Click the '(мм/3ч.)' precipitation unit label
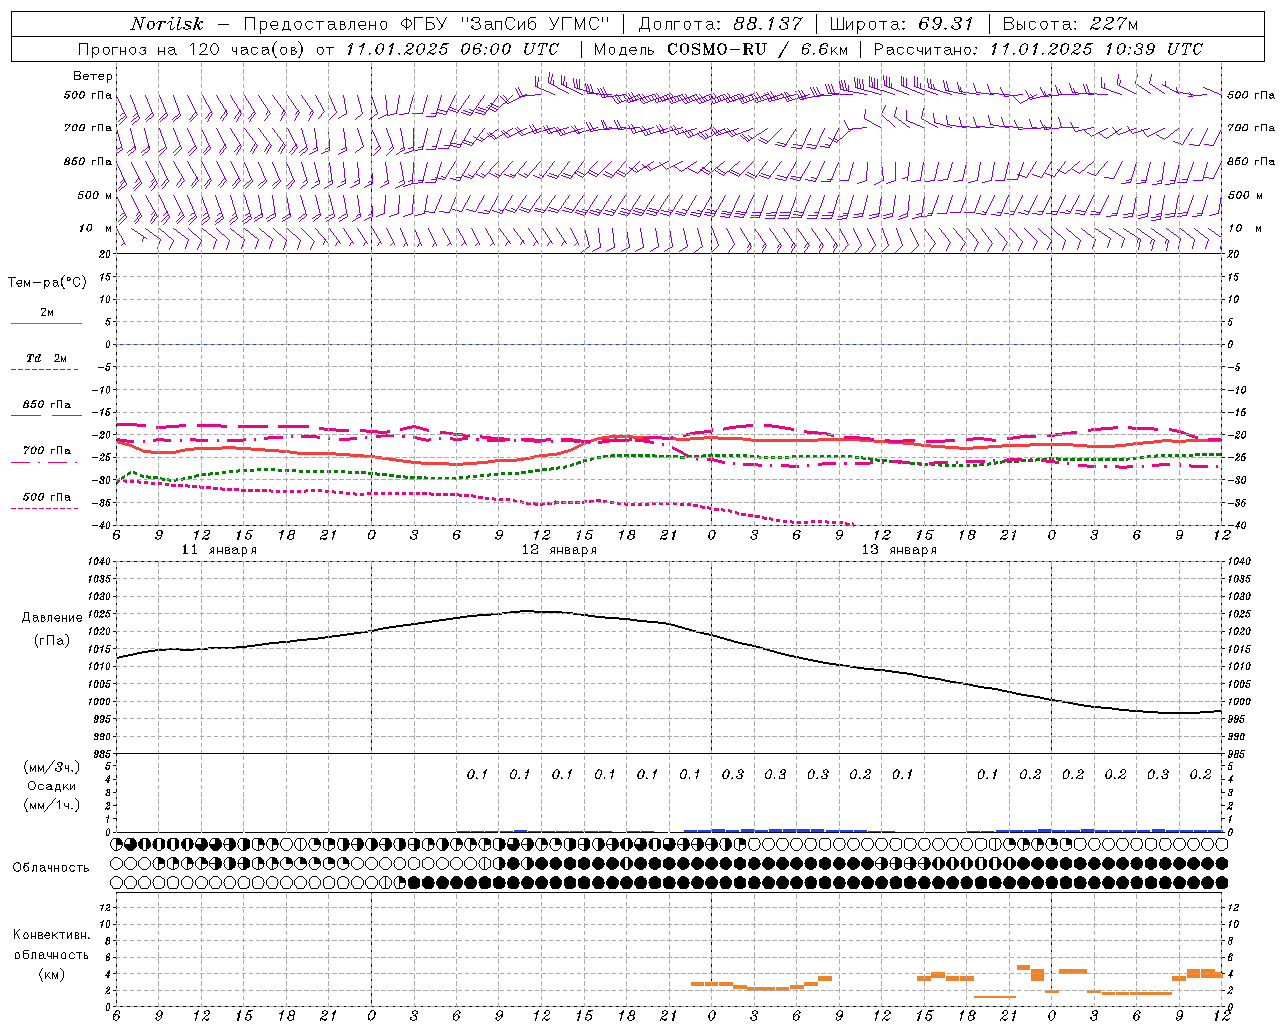This screenshot has width=1280, height=1024. coord(52,767)
